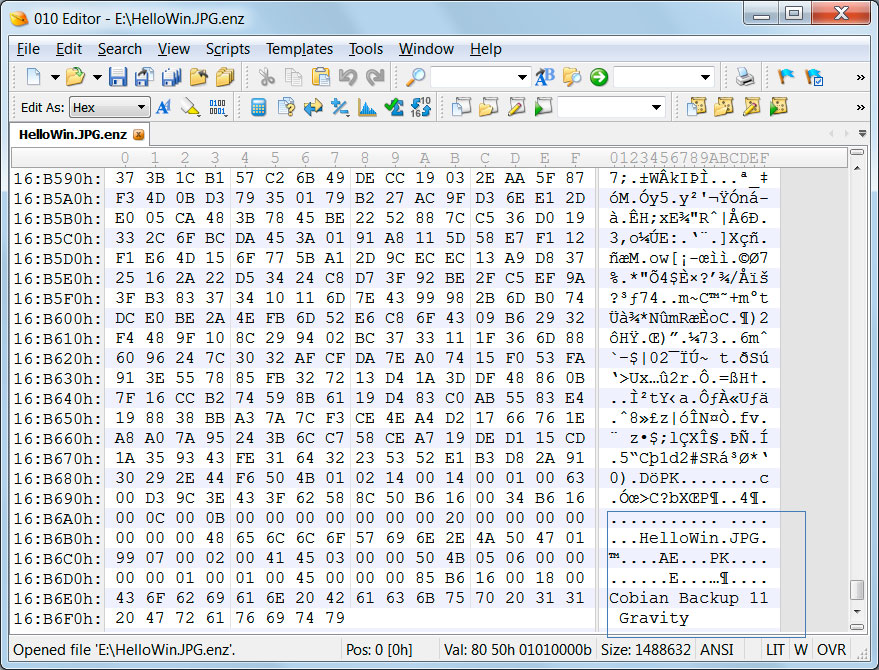This screenshot has width=879, height=670.
Task: Close the HelloWin.JPG.enz tab
Action: tap(139, 134)
